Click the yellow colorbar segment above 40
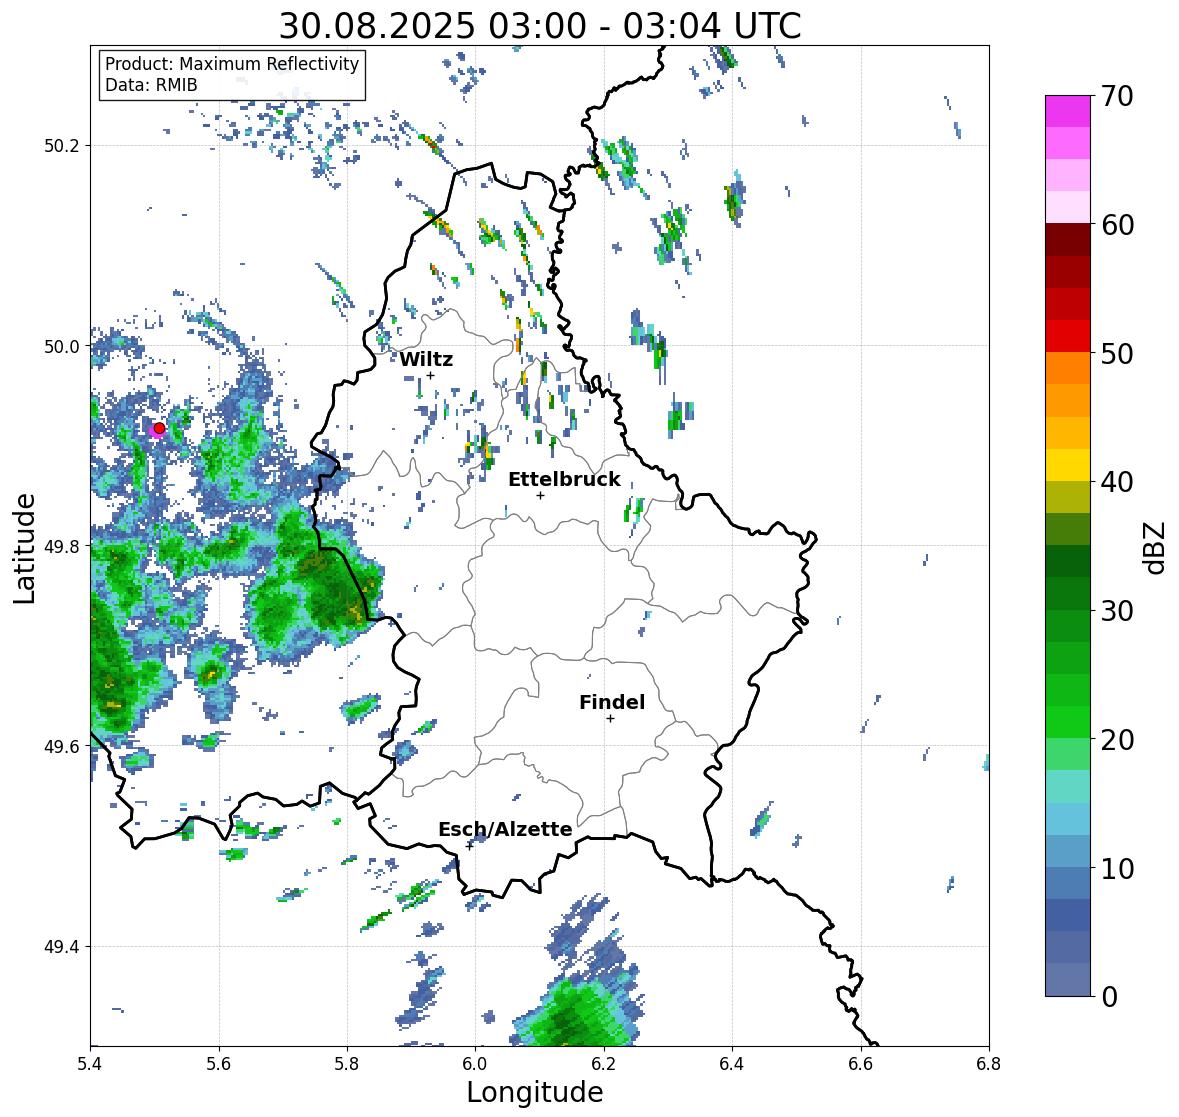 pos(1068,465)
